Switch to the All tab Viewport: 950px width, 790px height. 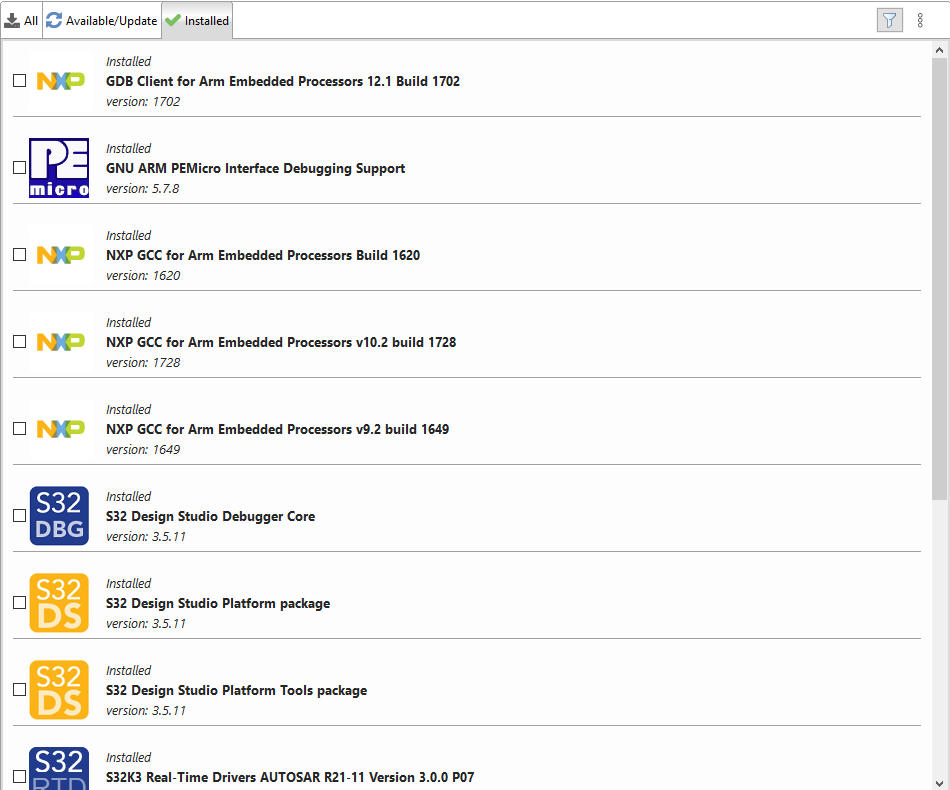coord(21,21)
